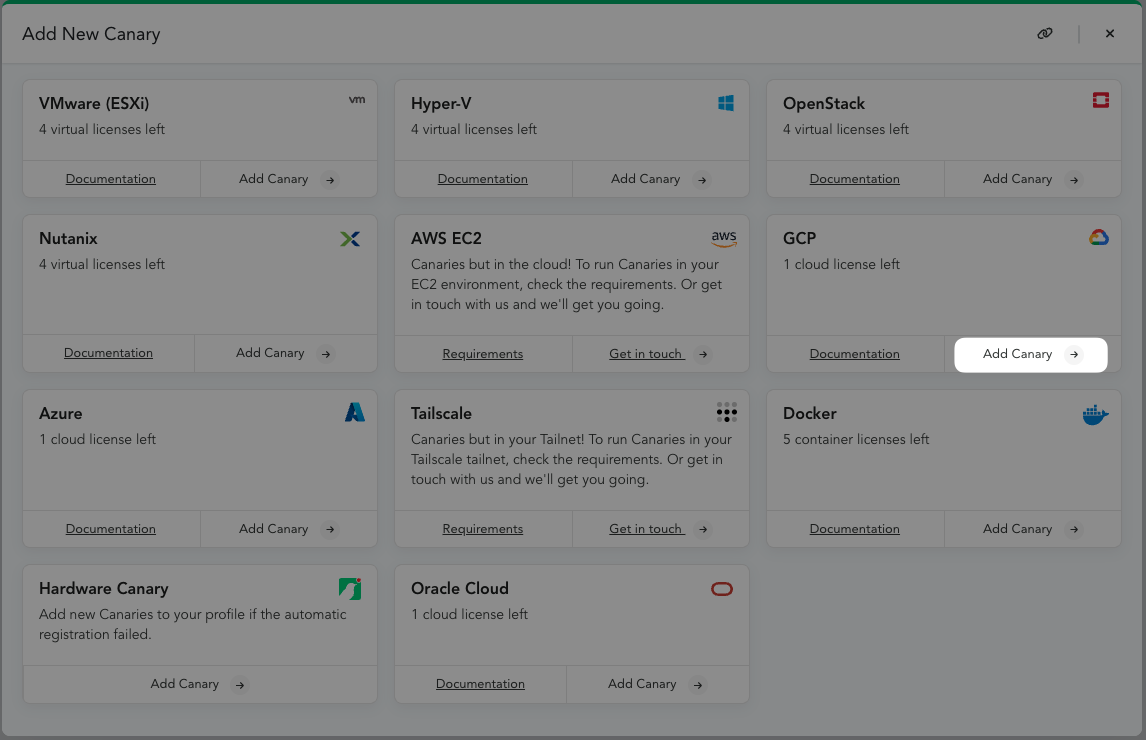The image size is (1146, 740).
Task: Open Hyper-V Documentation link
Action: 482,179
